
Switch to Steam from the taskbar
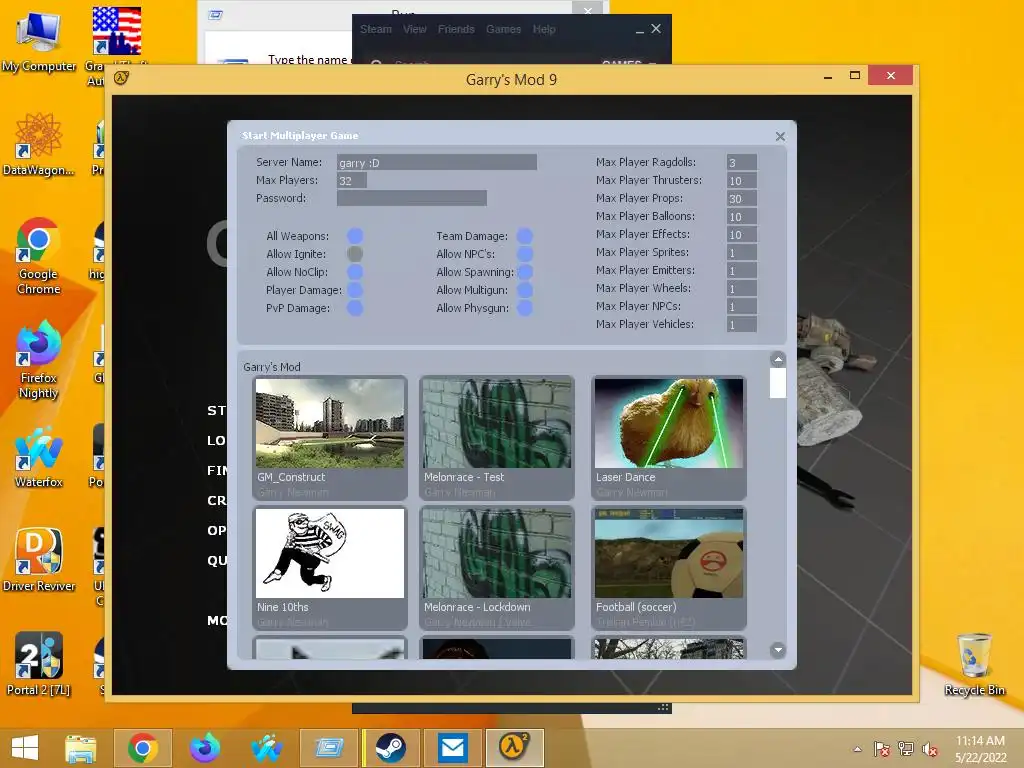(x=391, y=748)
